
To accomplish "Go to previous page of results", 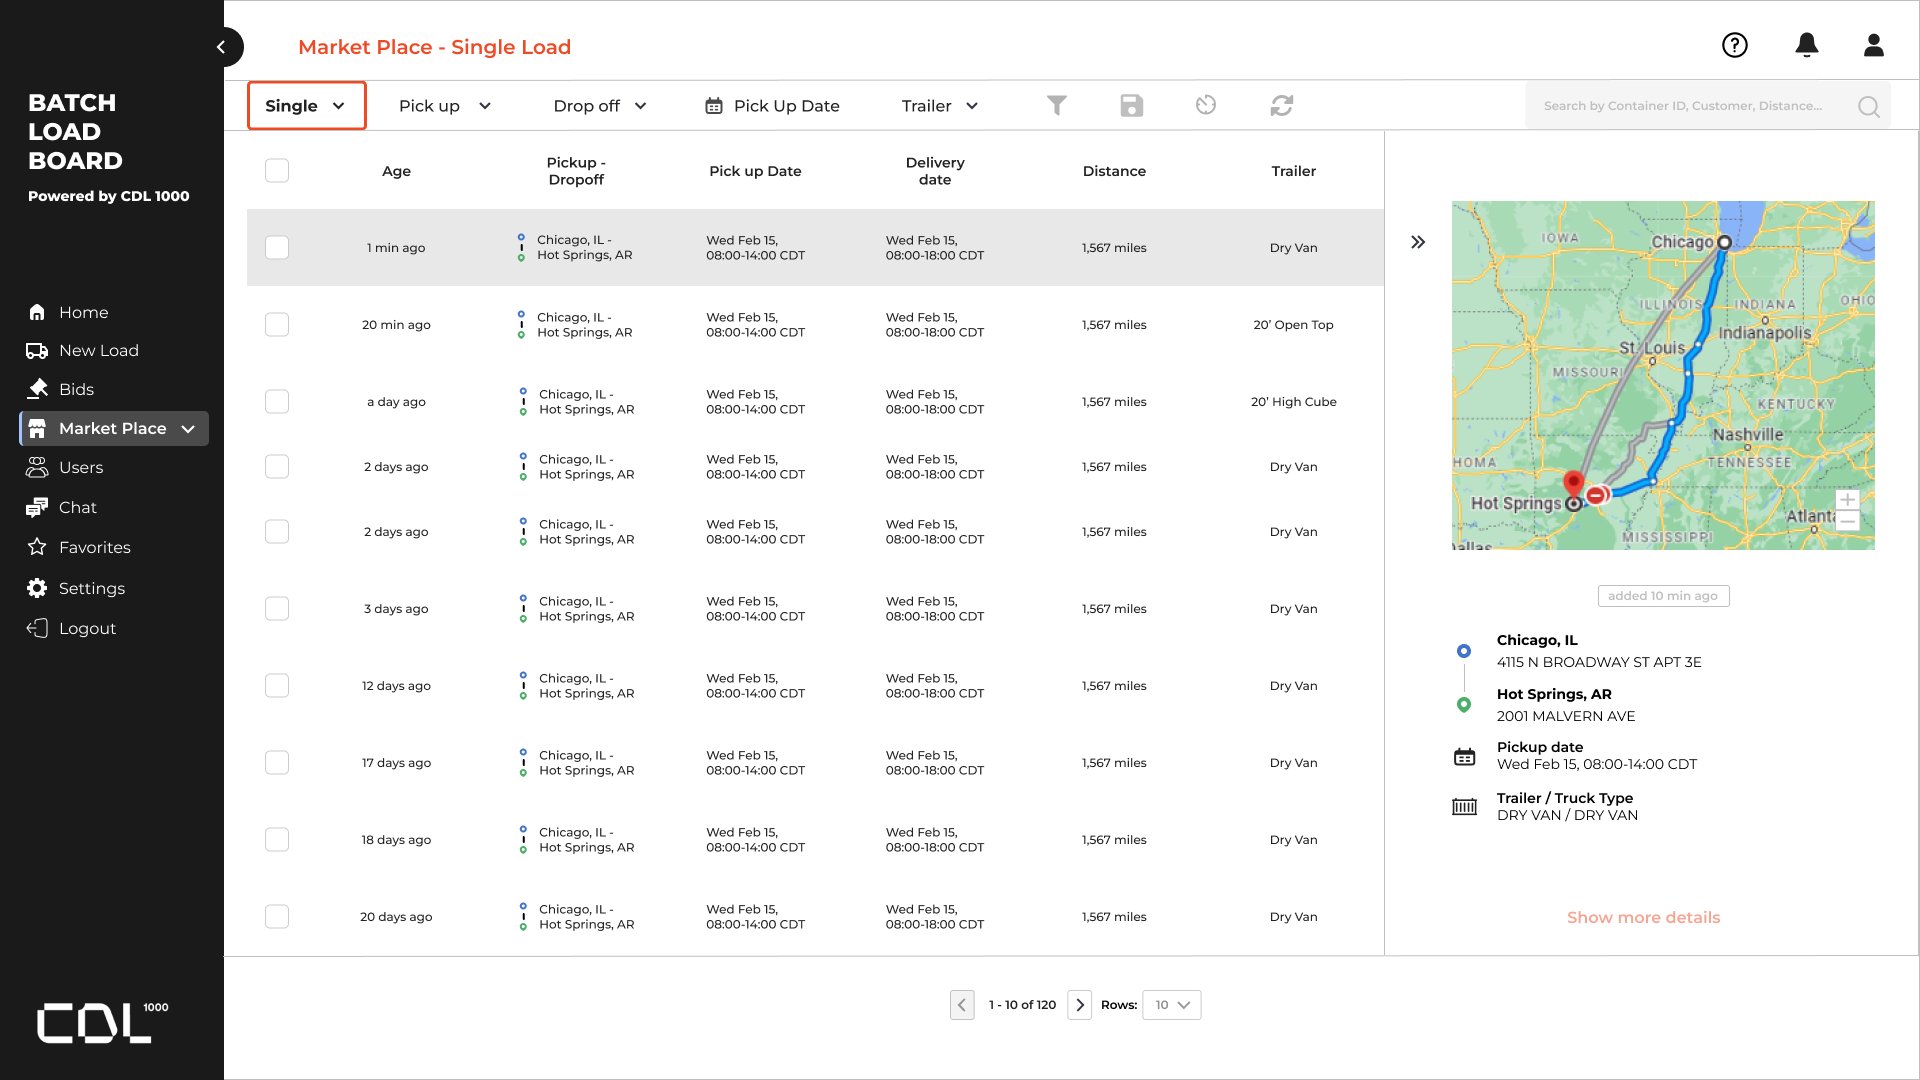I will tap(962, 1005).
